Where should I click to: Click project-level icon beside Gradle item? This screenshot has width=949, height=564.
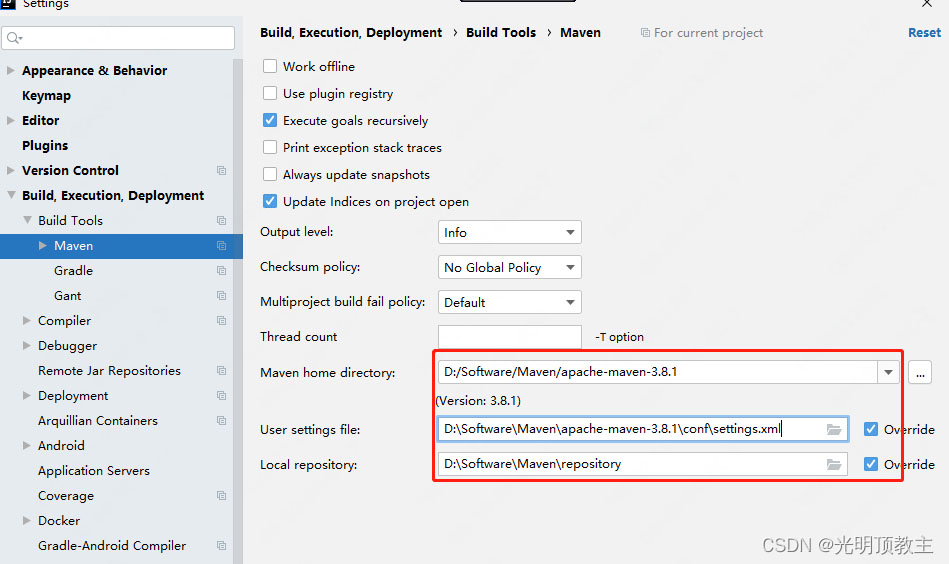click(x=222, y=271)
